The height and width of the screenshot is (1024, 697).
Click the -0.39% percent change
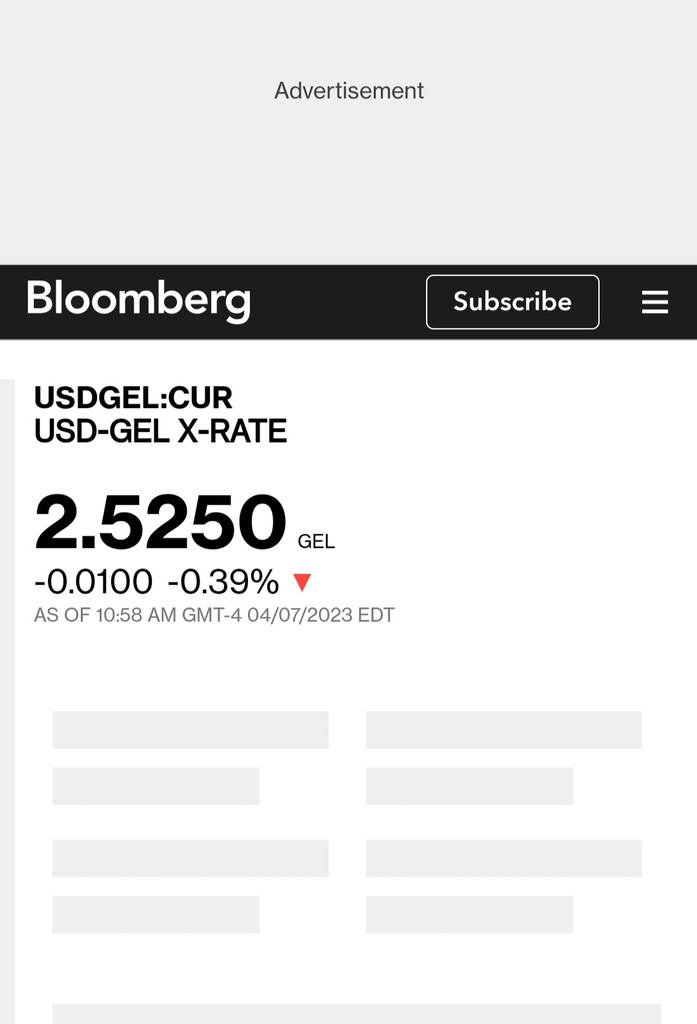pos(223,581)
